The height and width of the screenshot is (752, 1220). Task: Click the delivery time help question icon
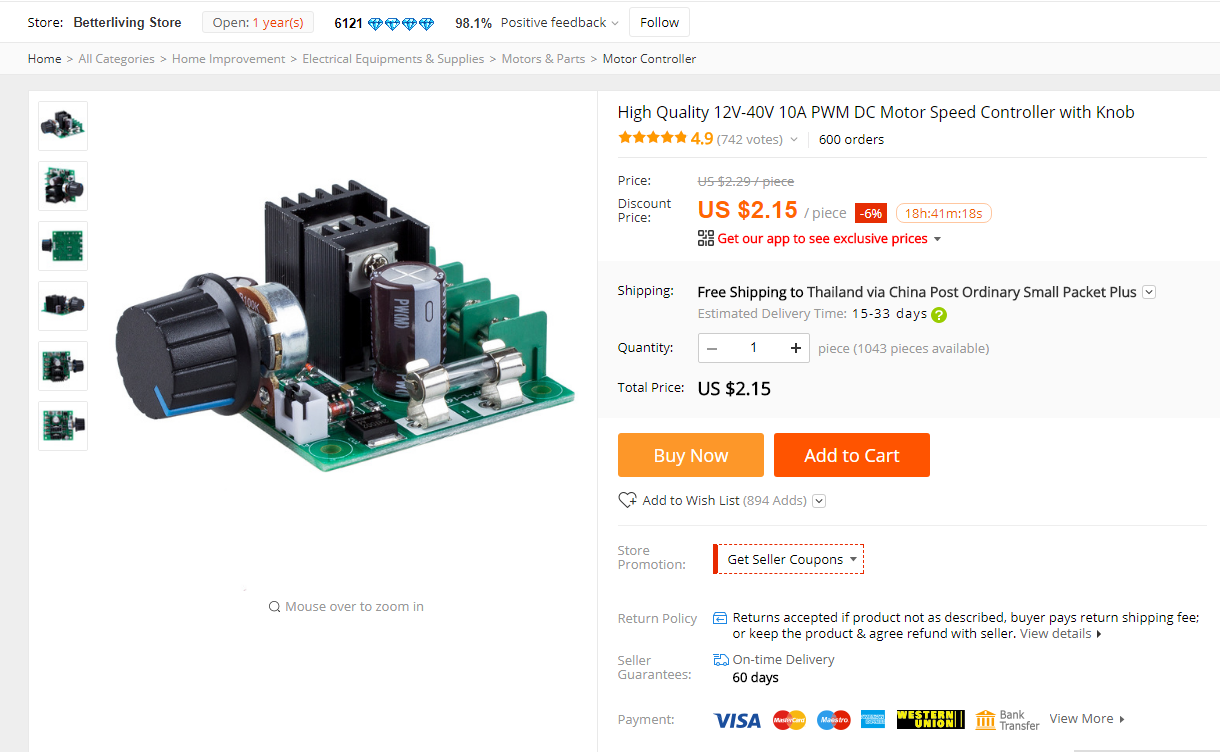[939, 314]
